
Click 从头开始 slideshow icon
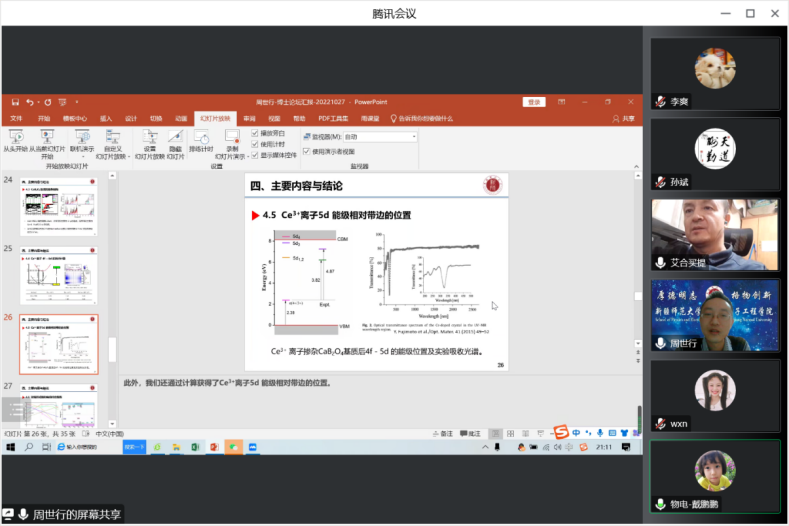pyautogui.click(x=16, y=136)
